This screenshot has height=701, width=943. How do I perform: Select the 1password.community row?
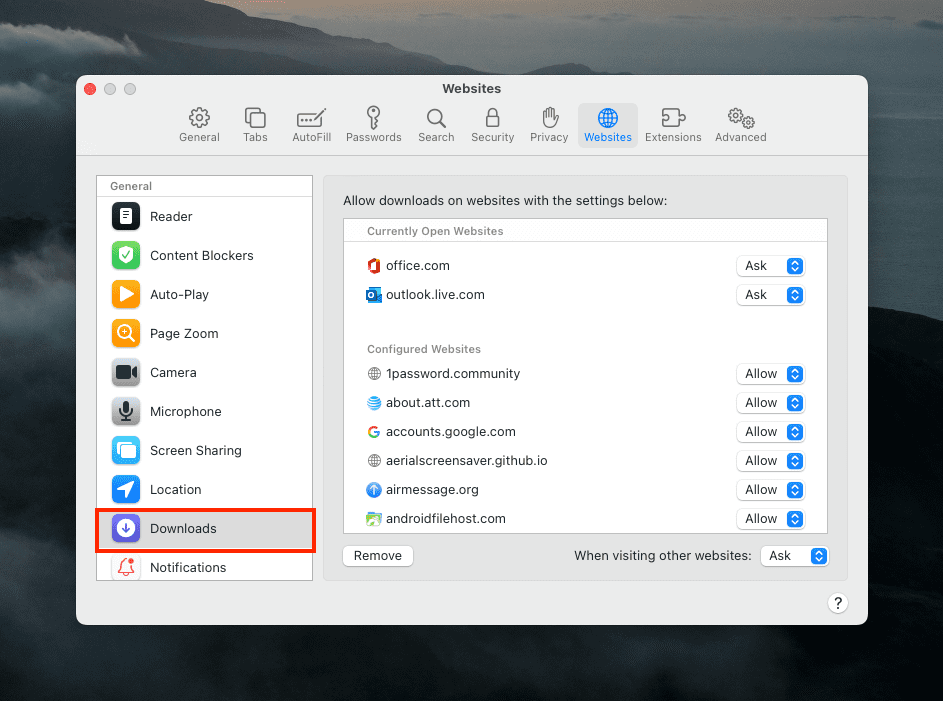[x=585, y=374]
